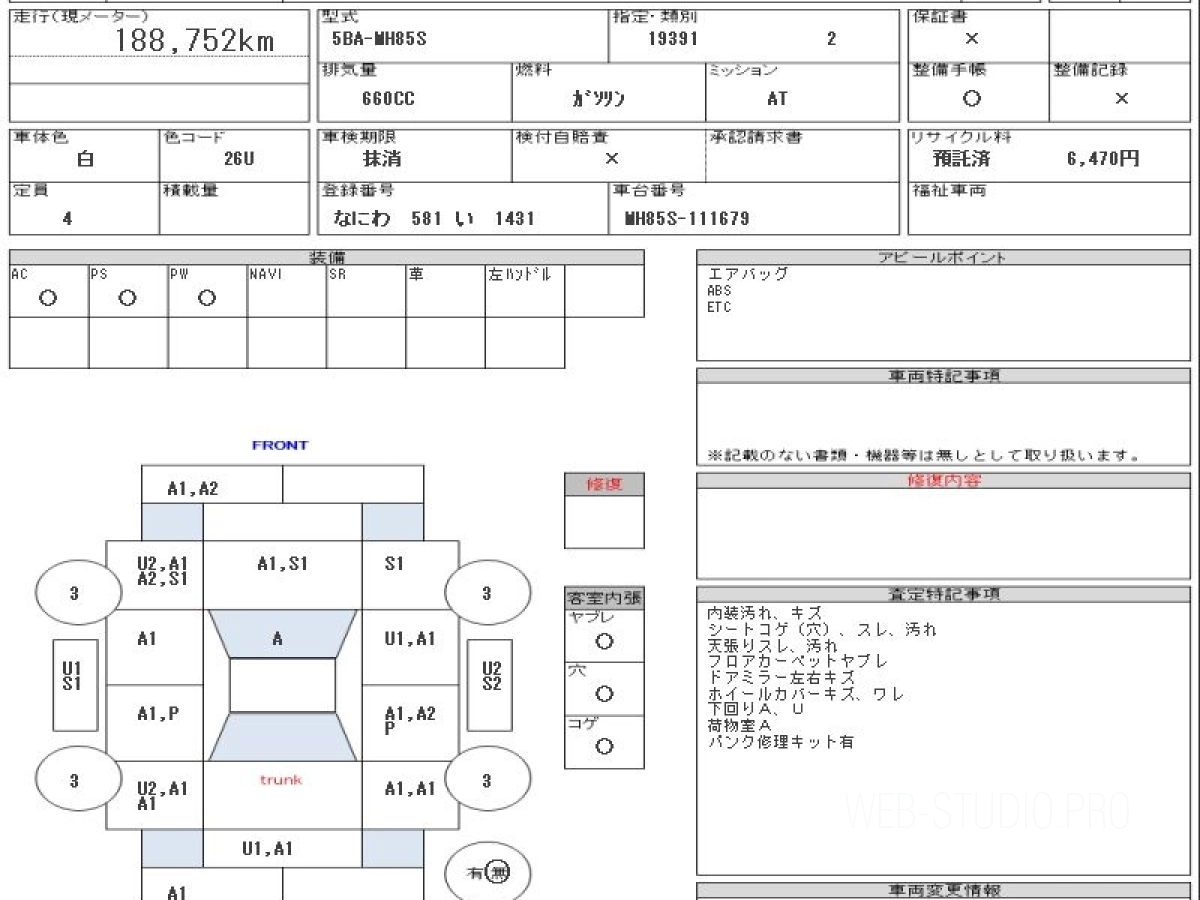Viewport: 1200px width, 900px height.
Task: Click the windshield area marked A
Action: [282, 634]
